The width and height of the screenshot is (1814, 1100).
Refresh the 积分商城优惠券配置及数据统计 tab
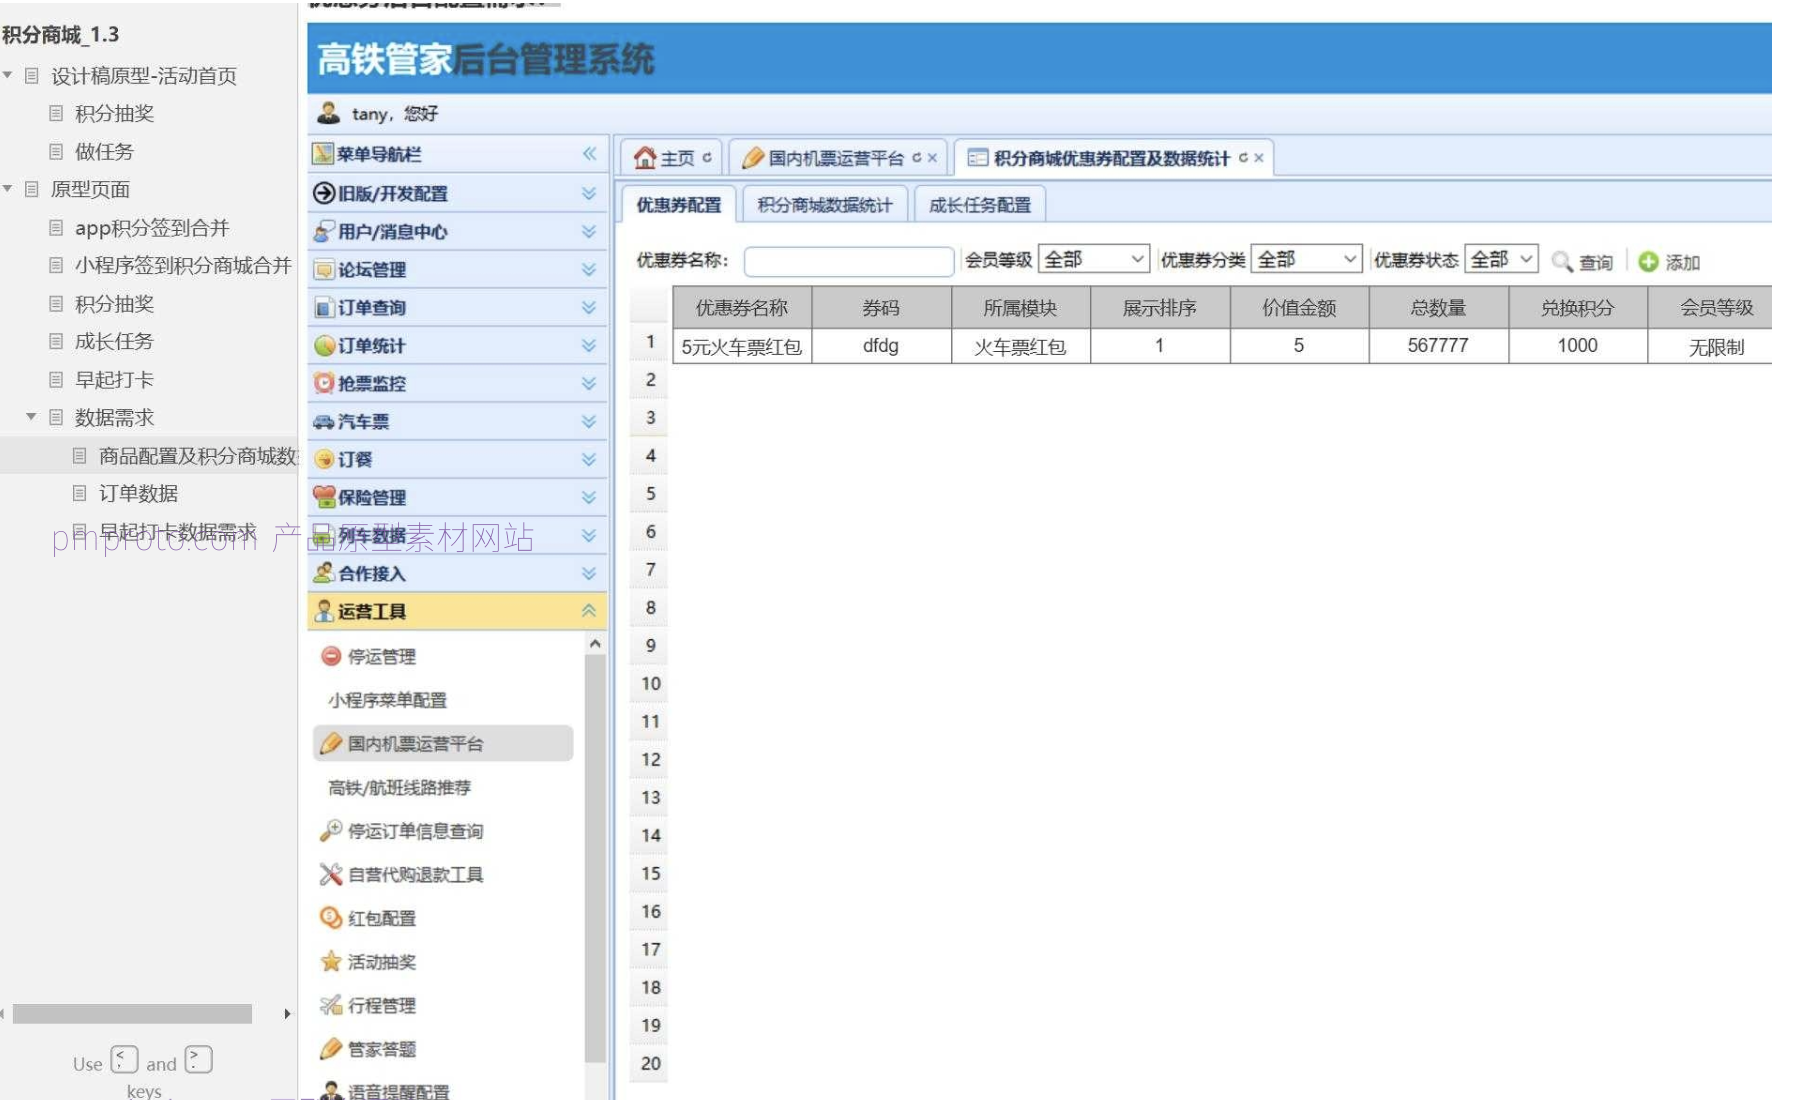[x=1243, y=157]
